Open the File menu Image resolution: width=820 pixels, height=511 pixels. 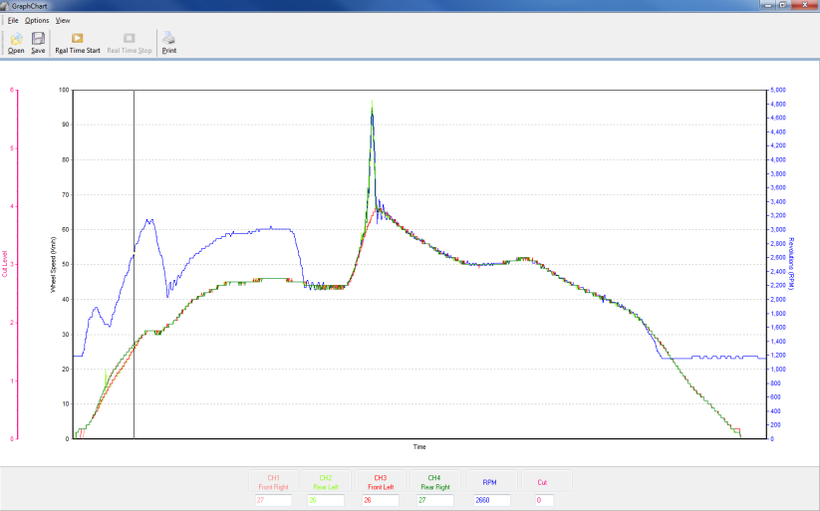click(x=13, y=20)
